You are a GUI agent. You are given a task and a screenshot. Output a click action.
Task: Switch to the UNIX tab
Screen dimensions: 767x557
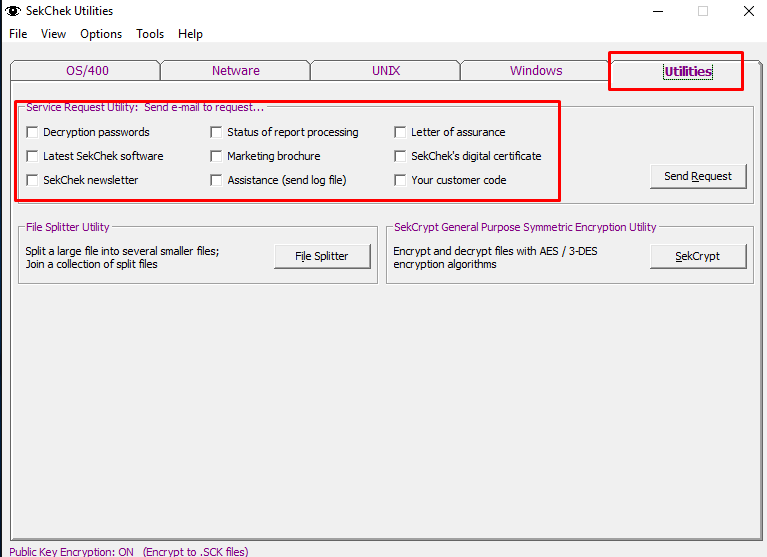385,70
